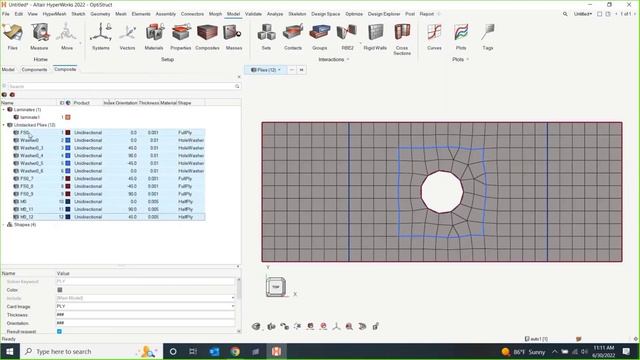Image resolution: width=640 pixels, height=360 pixels.
Task: Open the Curves tool
Action: (434, 37)
